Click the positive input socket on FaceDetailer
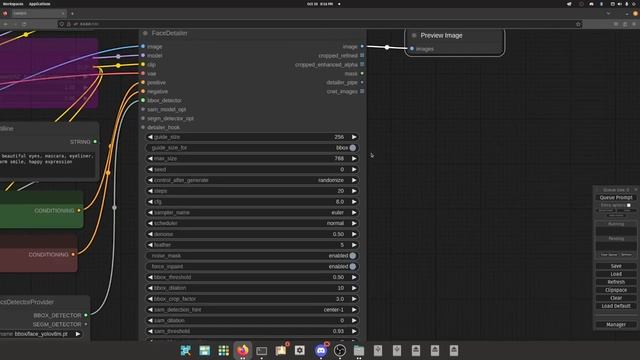Image resolution: width=640 pixels, height=360 pixels. pyautogui.click(x=143, y=82)
